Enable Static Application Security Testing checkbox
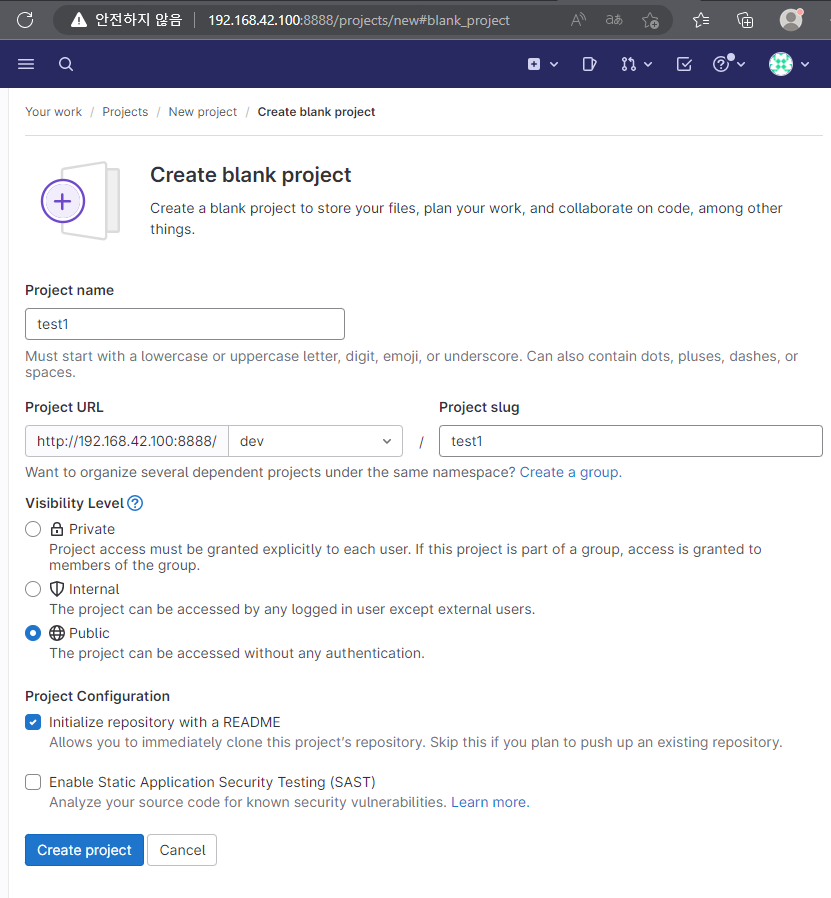Viewport: 831px width, 898px height. pos(33,782)
